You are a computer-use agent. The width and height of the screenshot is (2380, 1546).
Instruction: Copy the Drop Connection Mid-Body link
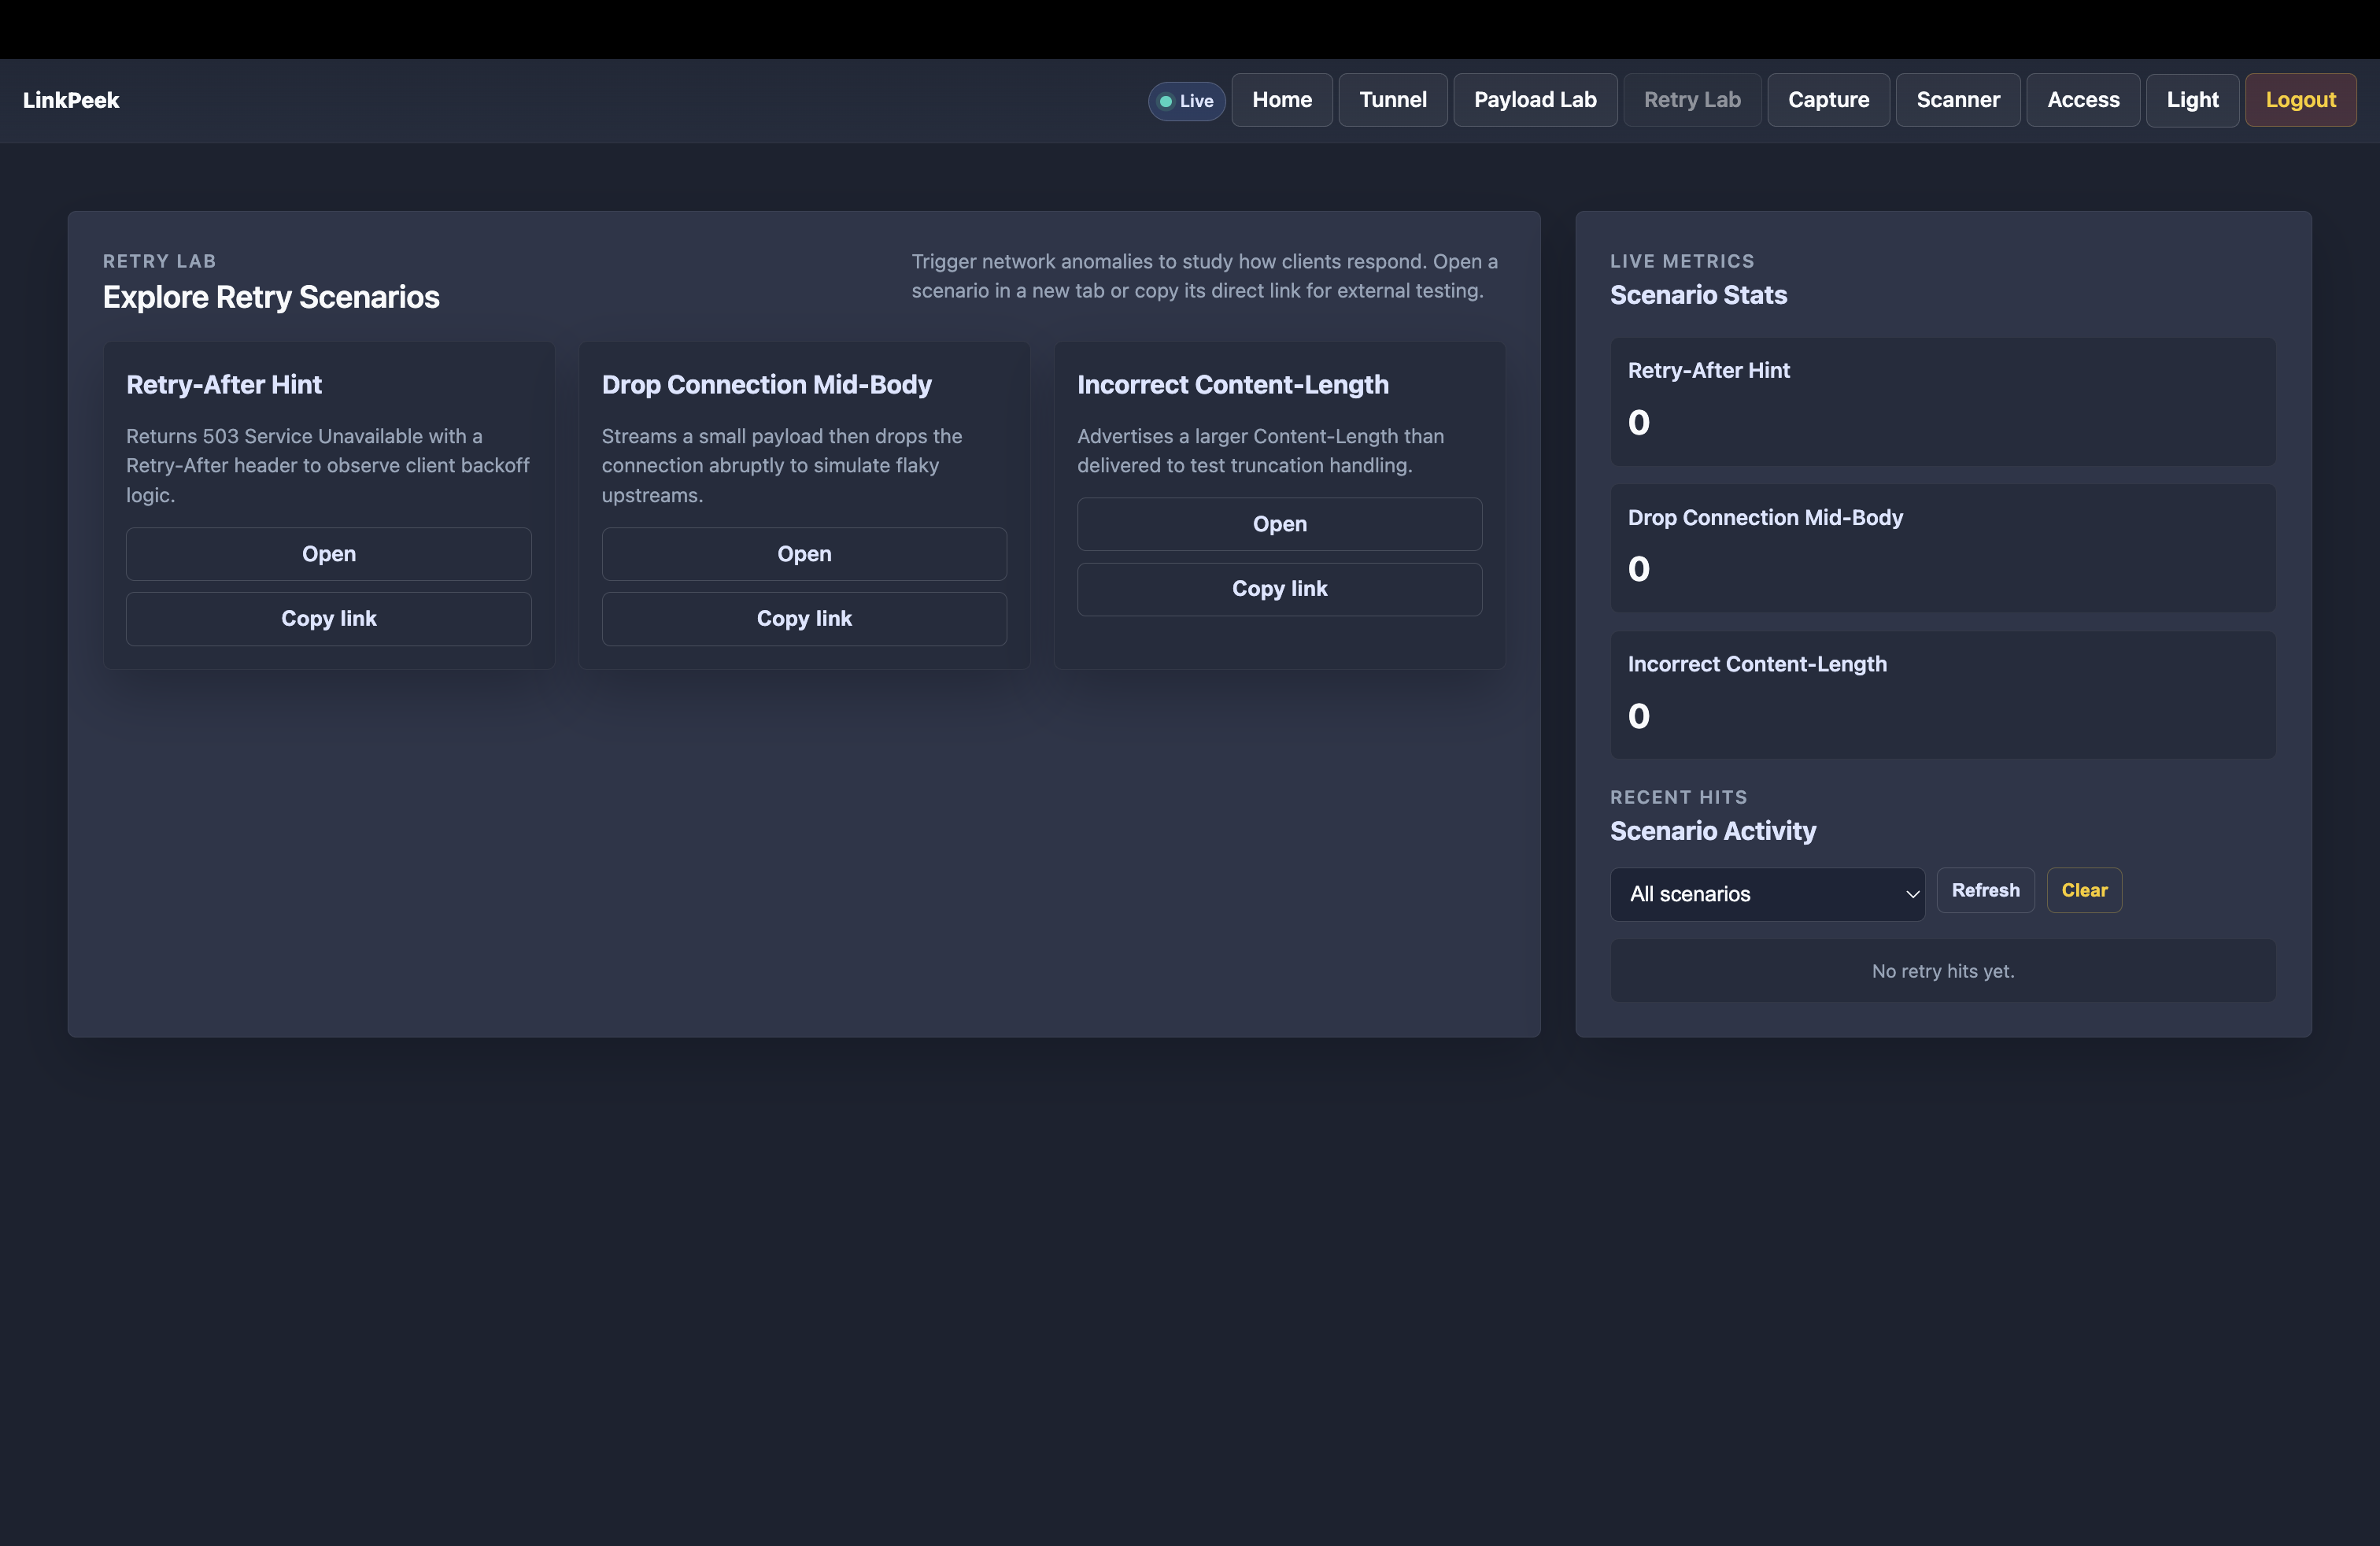tap(804, 618)
